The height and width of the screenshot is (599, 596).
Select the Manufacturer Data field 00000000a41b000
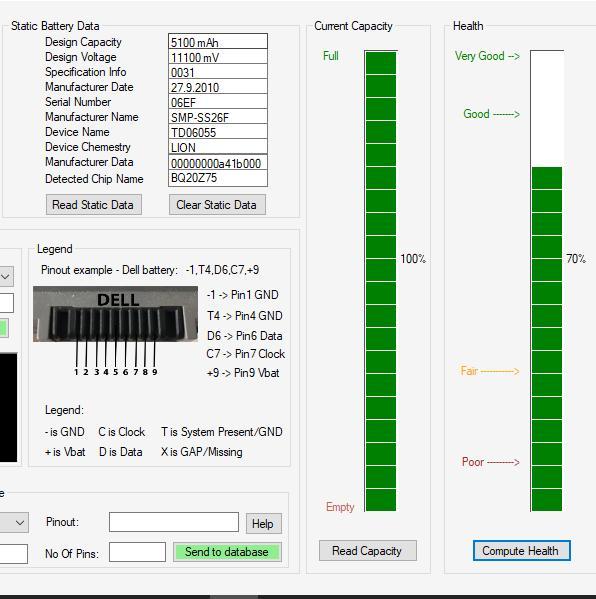point(218,162)
